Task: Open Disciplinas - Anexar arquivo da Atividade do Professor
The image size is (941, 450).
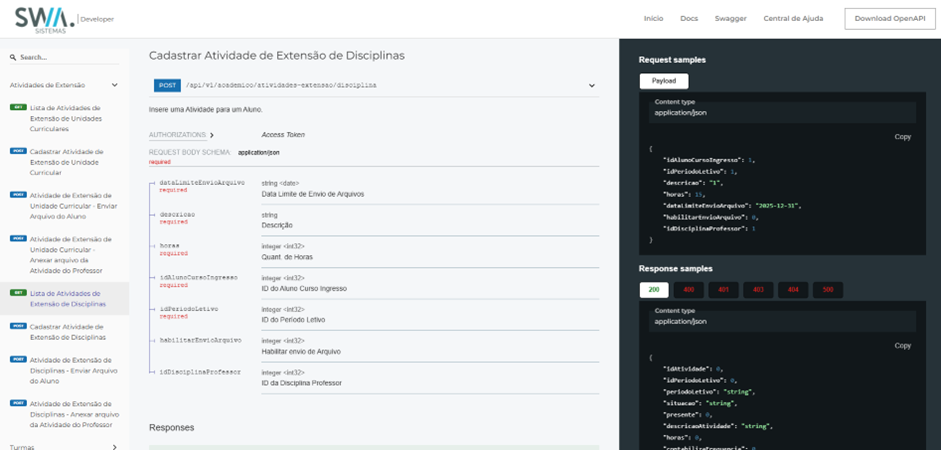Action: pos(64,414)
